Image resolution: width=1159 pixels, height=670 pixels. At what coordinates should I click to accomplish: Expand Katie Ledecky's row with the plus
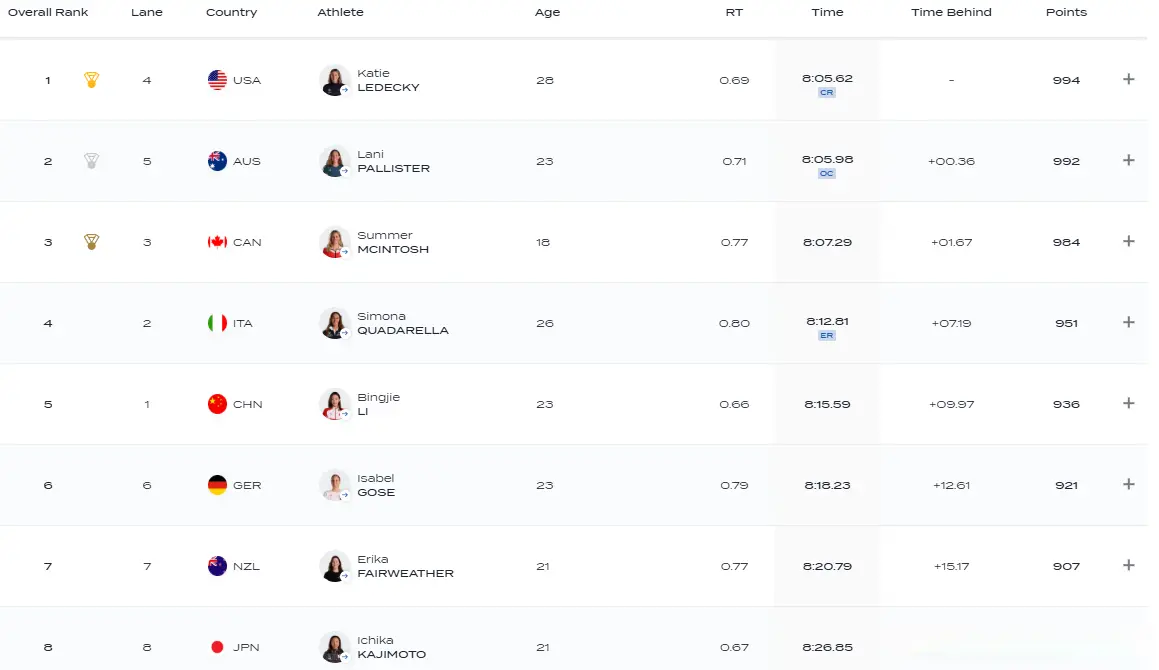pyautogui.click(x=1129, y=79)
